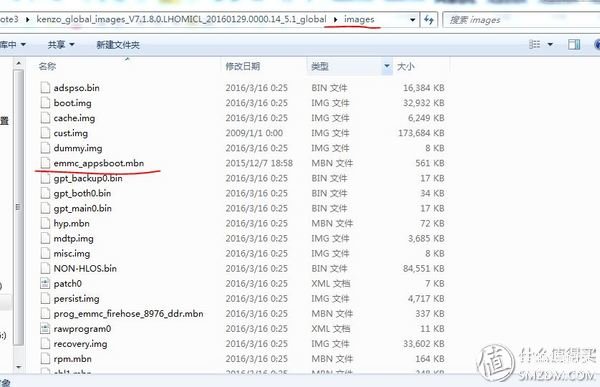Open the 共享 dropdown menu
The width and height of the screenshot is (600, 387).
[60, 45]
